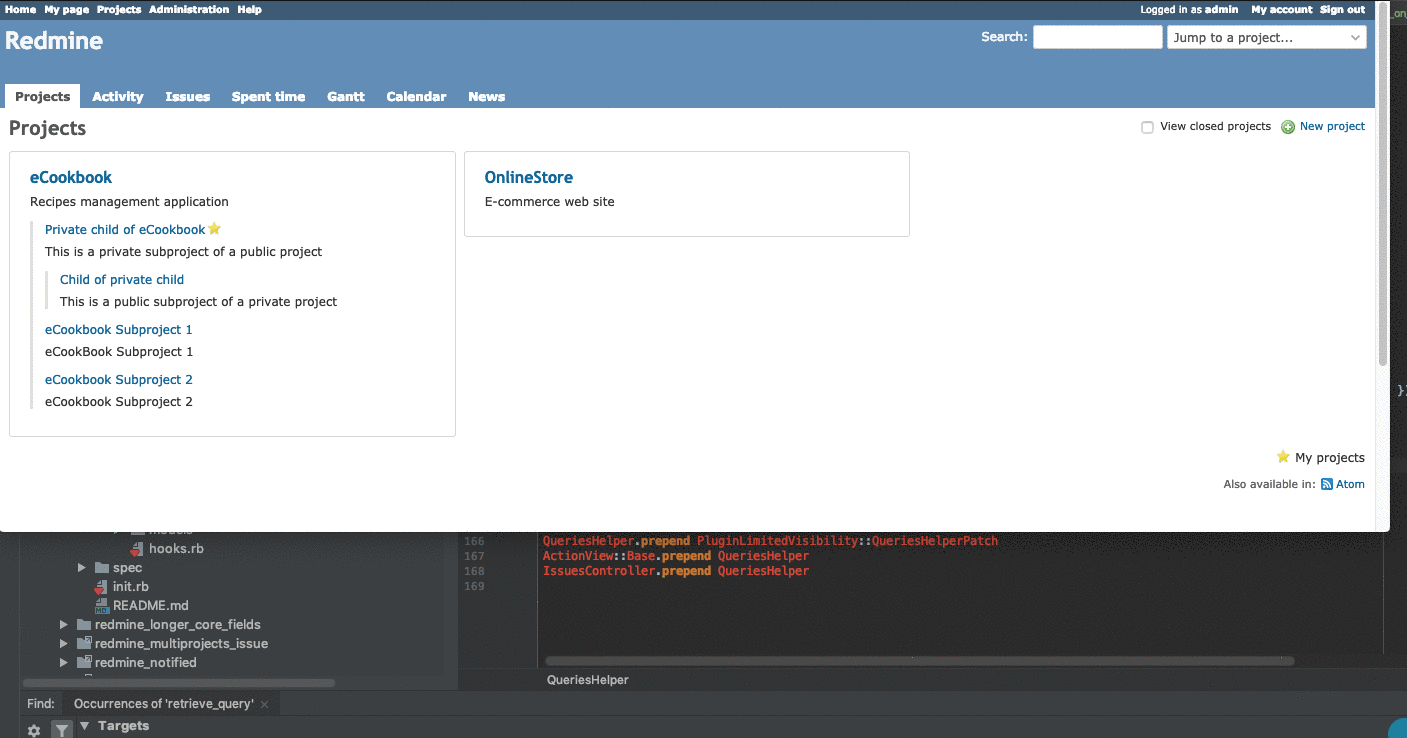Click the Redmine header title

(54, 41)
